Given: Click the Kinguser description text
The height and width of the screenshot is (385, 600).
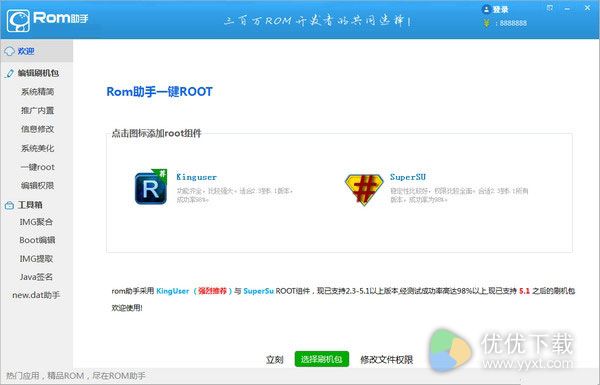Looking at the screenshot, I should (234, 195).
